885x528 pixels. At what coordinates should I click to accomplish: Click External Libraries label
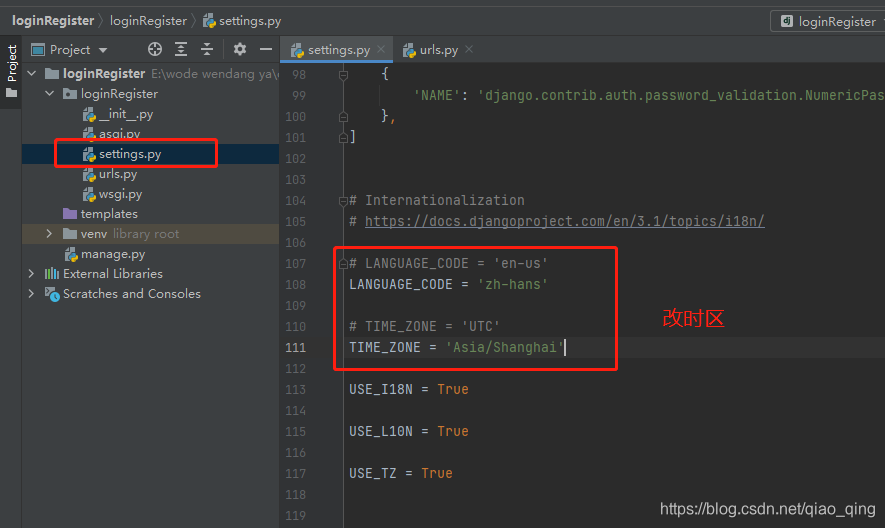(113, 273)
